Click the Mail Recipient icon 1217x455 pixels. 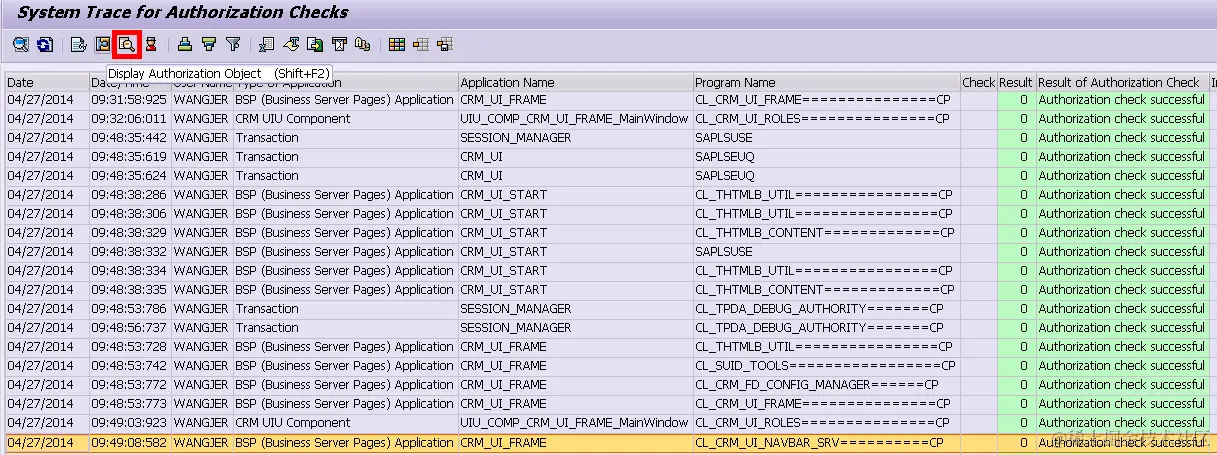[339, 44]
